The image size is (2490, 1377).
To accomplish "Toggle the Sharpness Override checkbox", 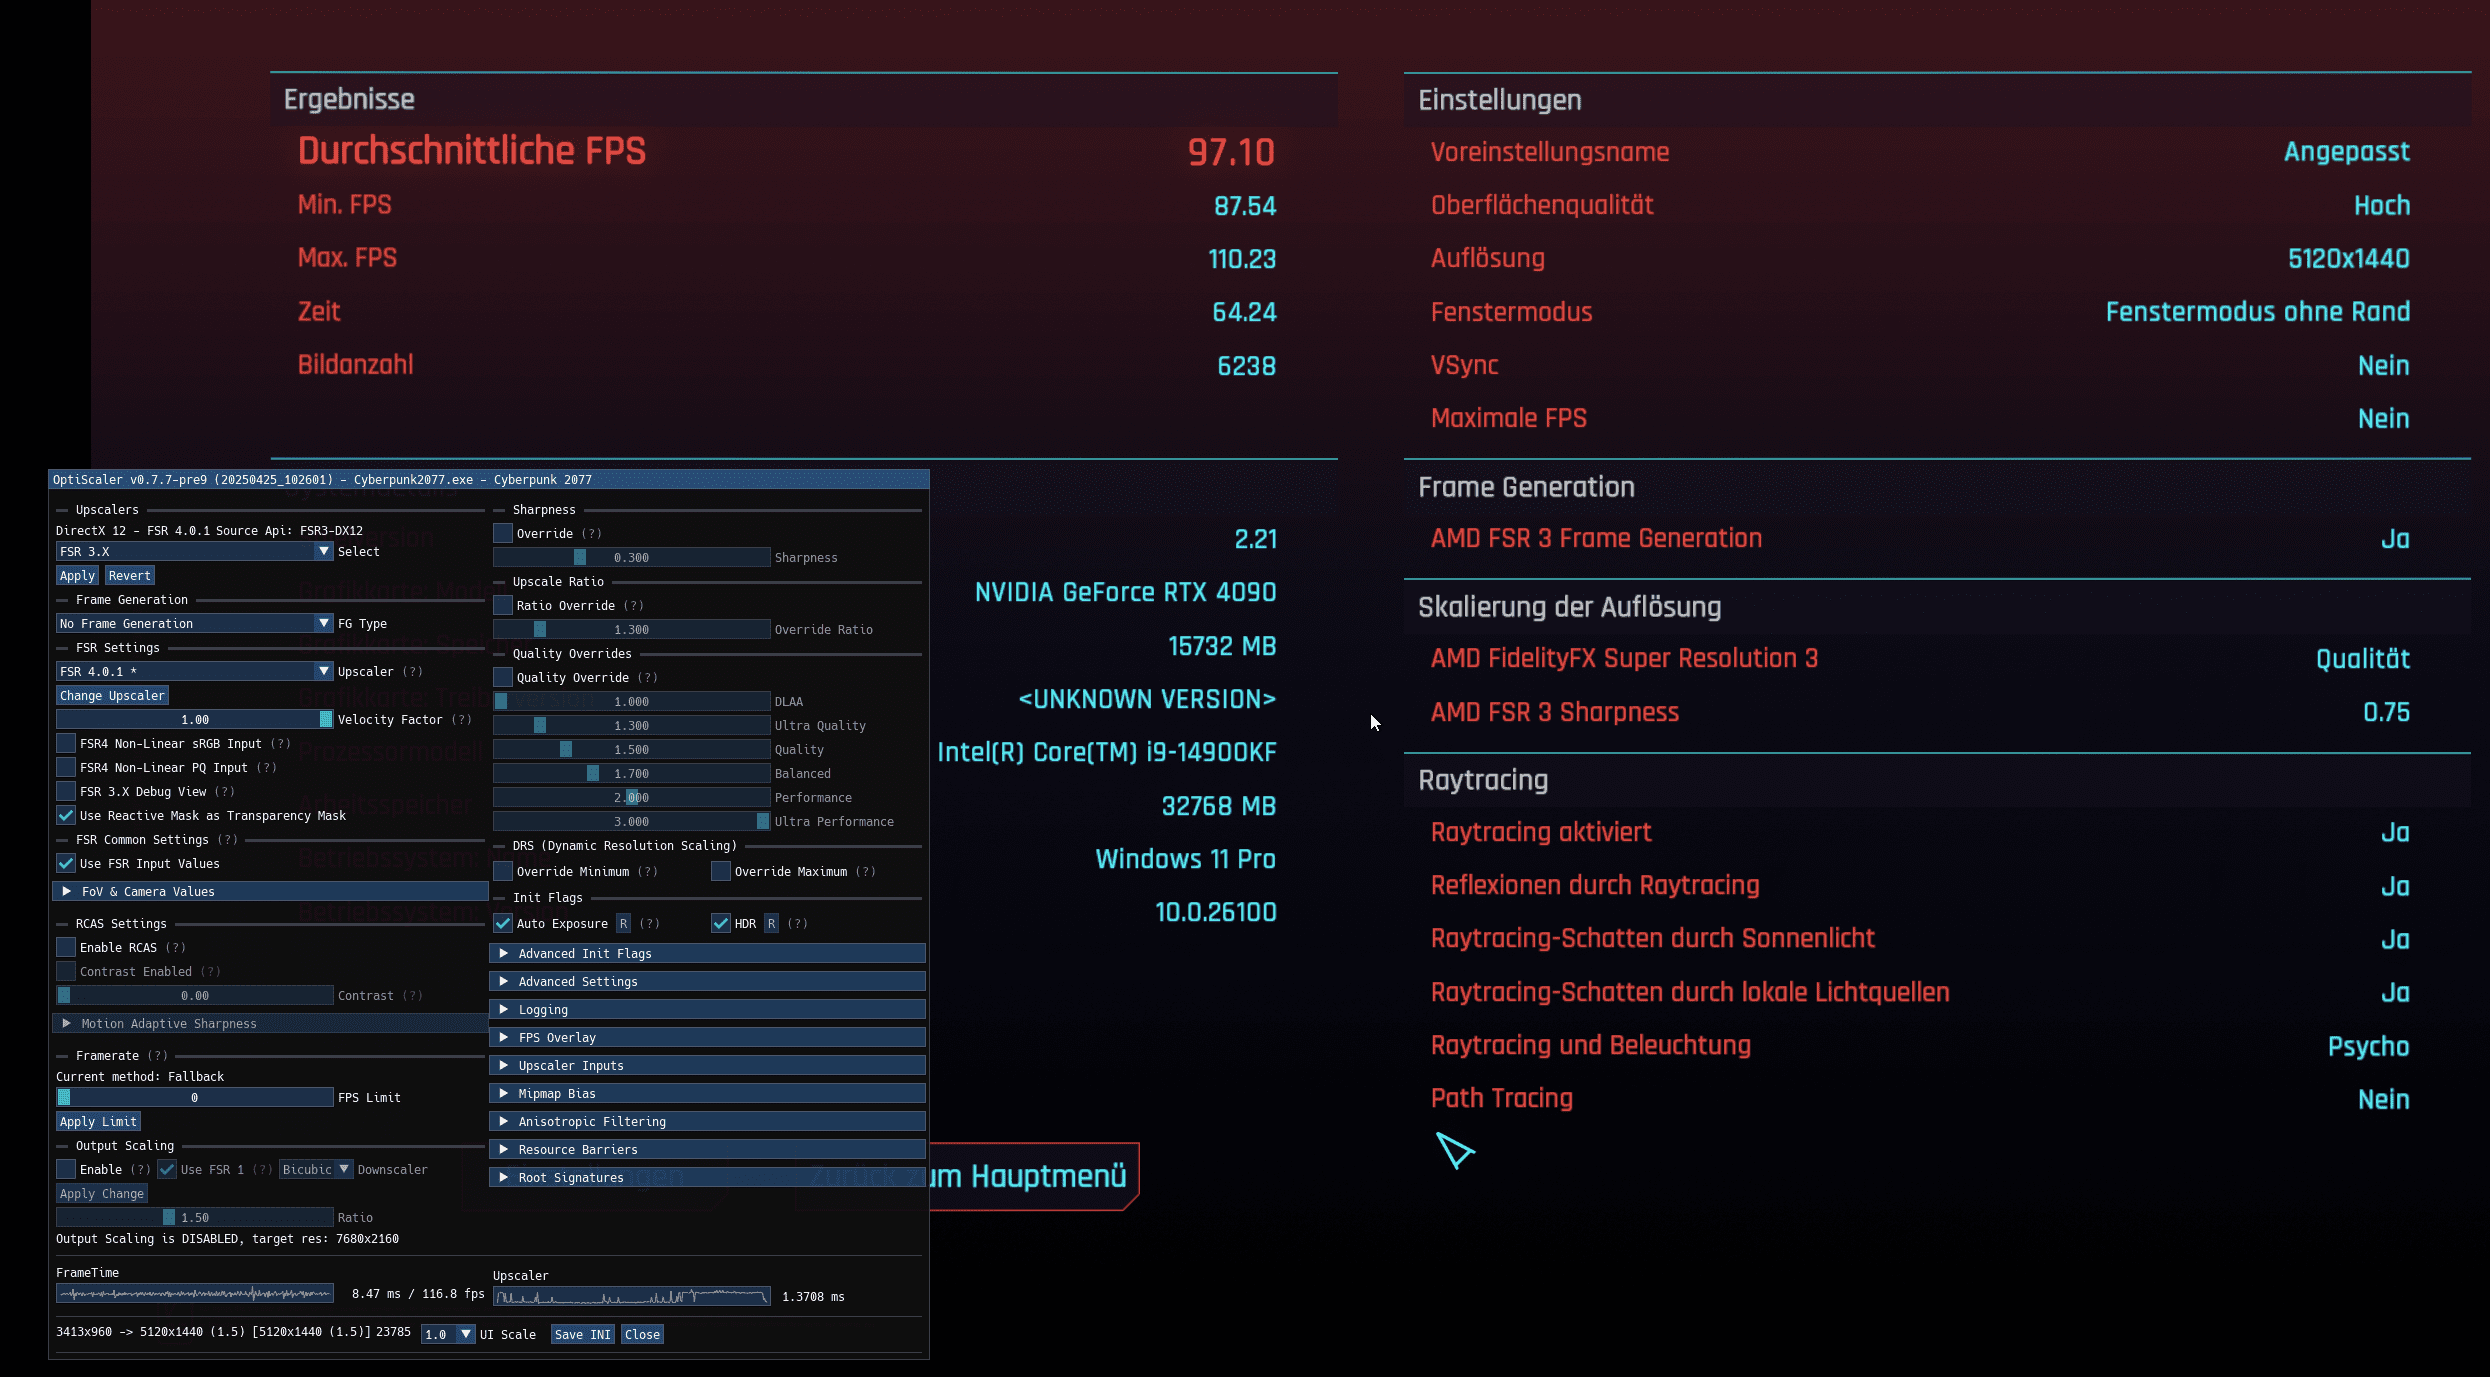I will pyautogui.click(x=503, y=533).
